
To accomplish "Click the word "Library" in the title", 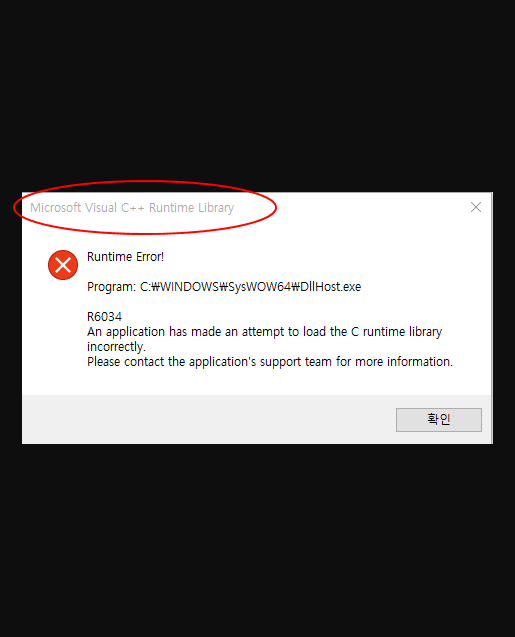I will [x=216, y=208].
